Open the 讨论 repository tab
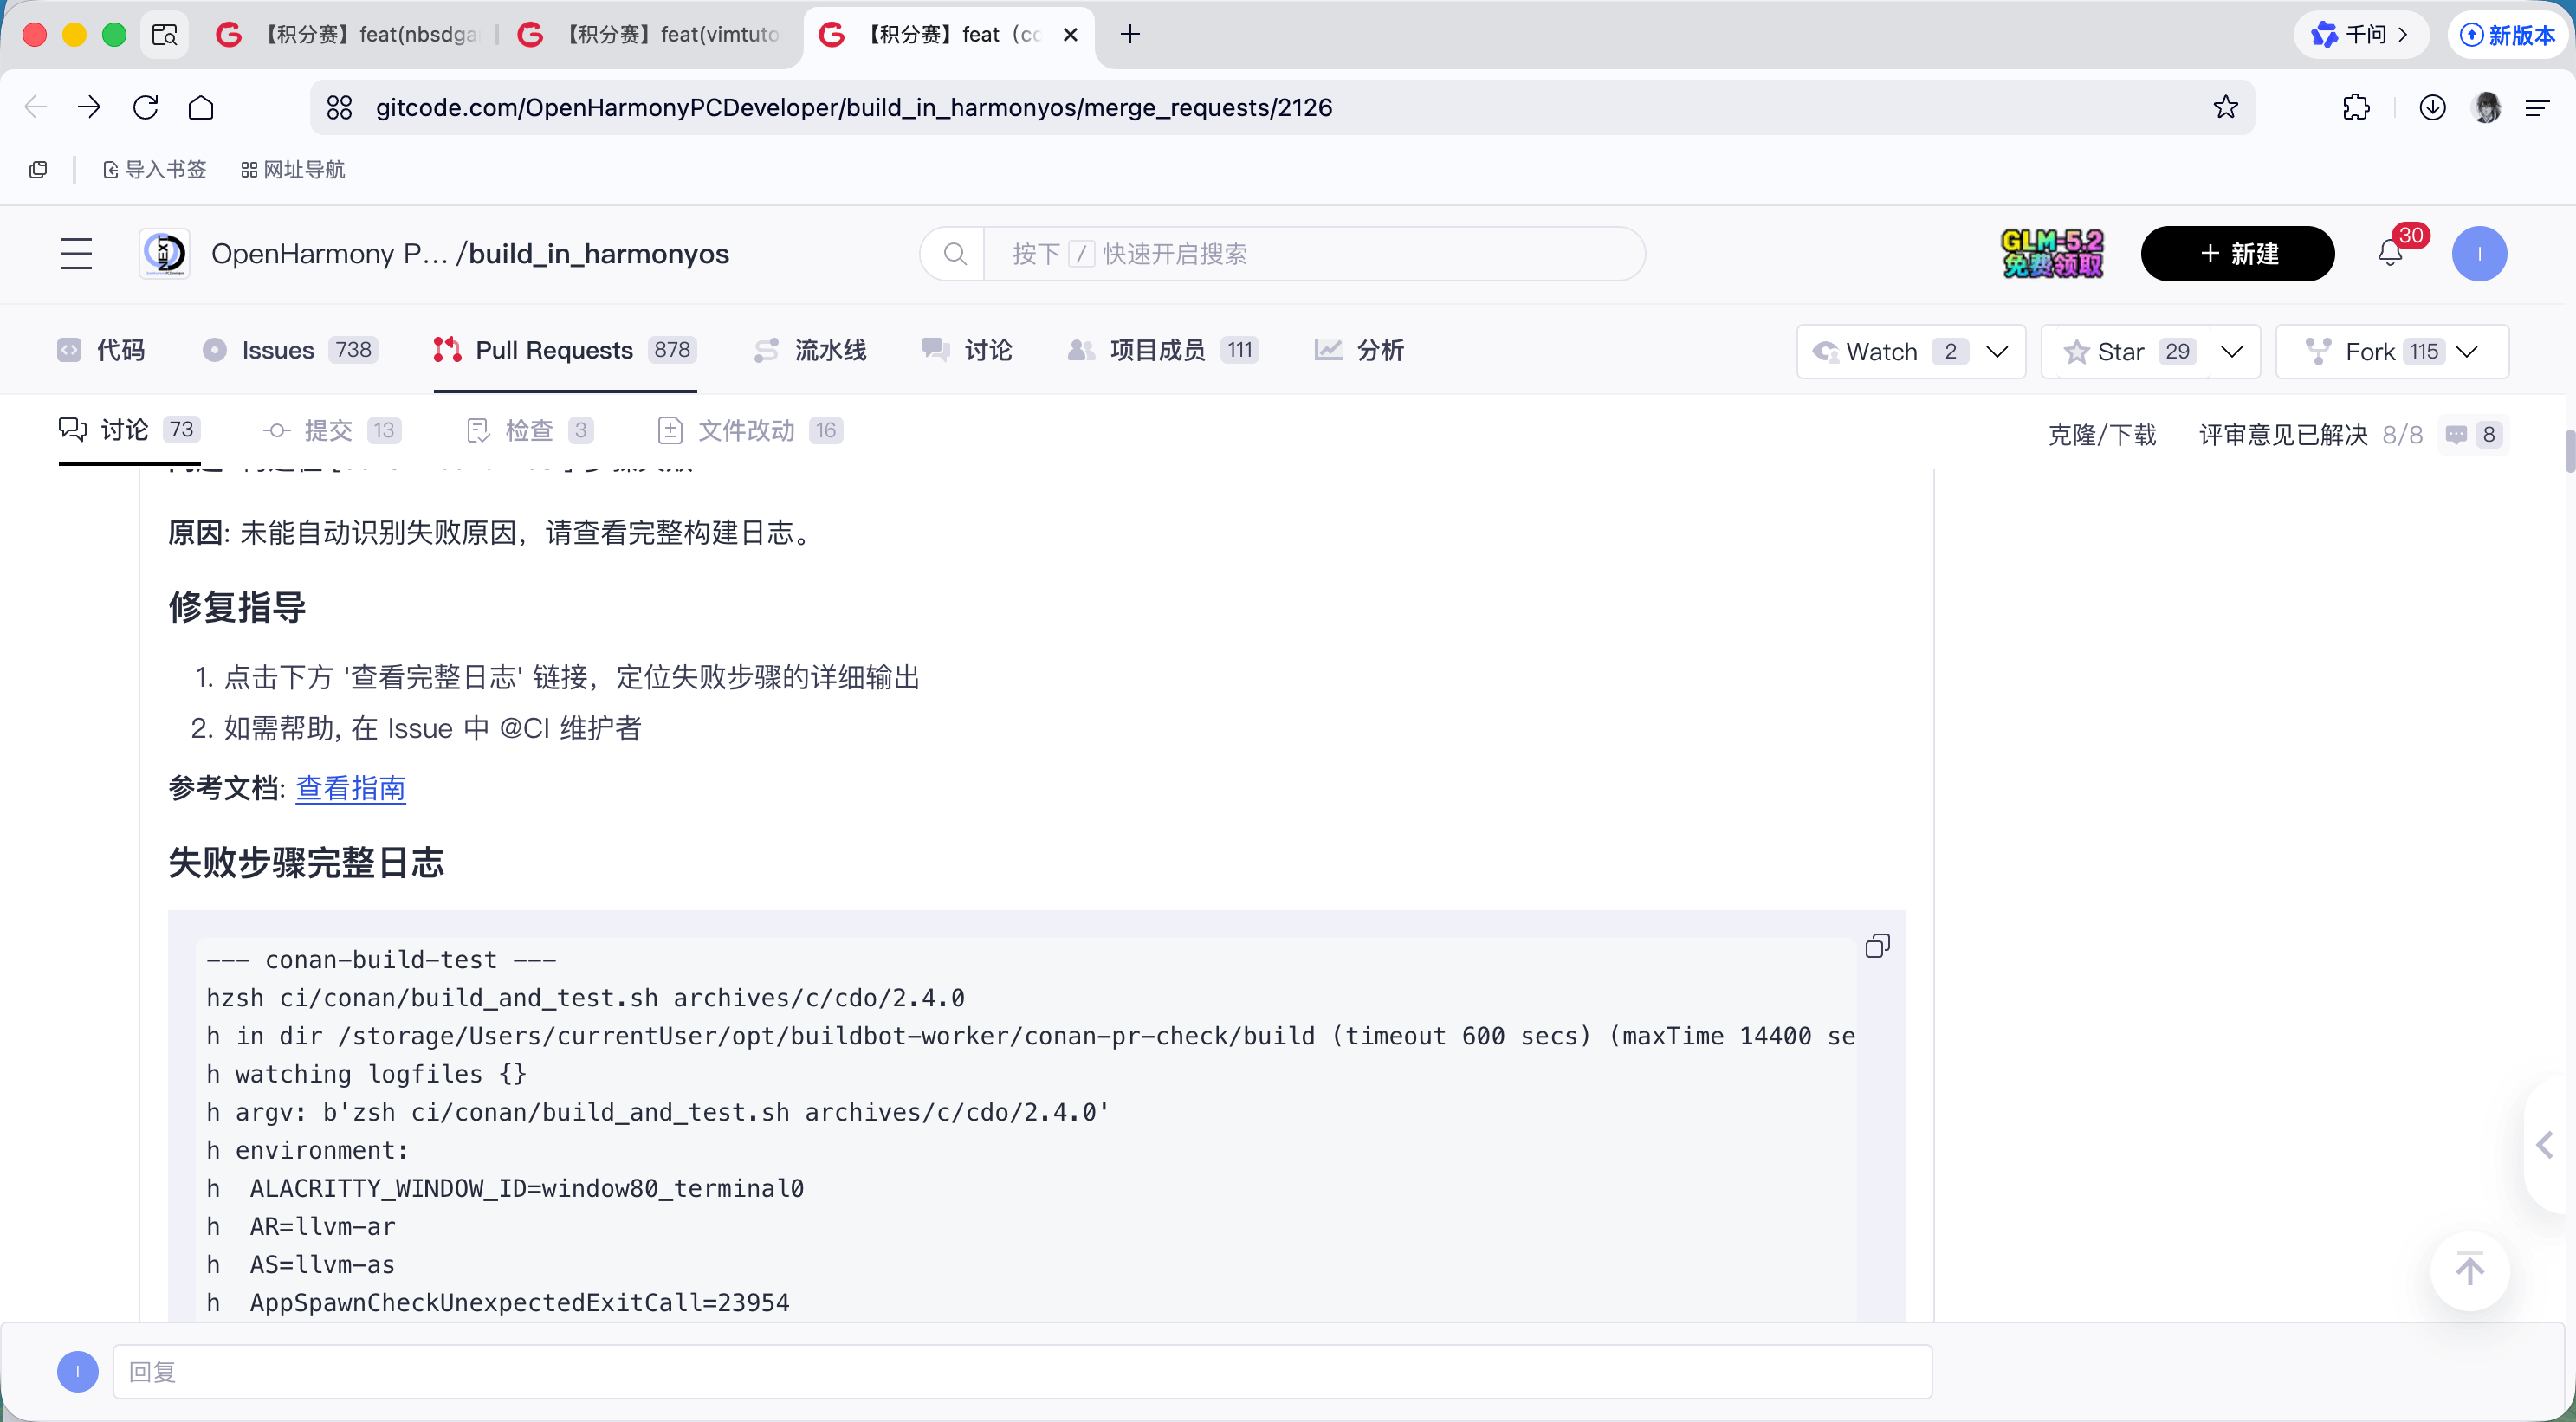The width and height of the screenshot is (2576, 1422). (967, 350)
